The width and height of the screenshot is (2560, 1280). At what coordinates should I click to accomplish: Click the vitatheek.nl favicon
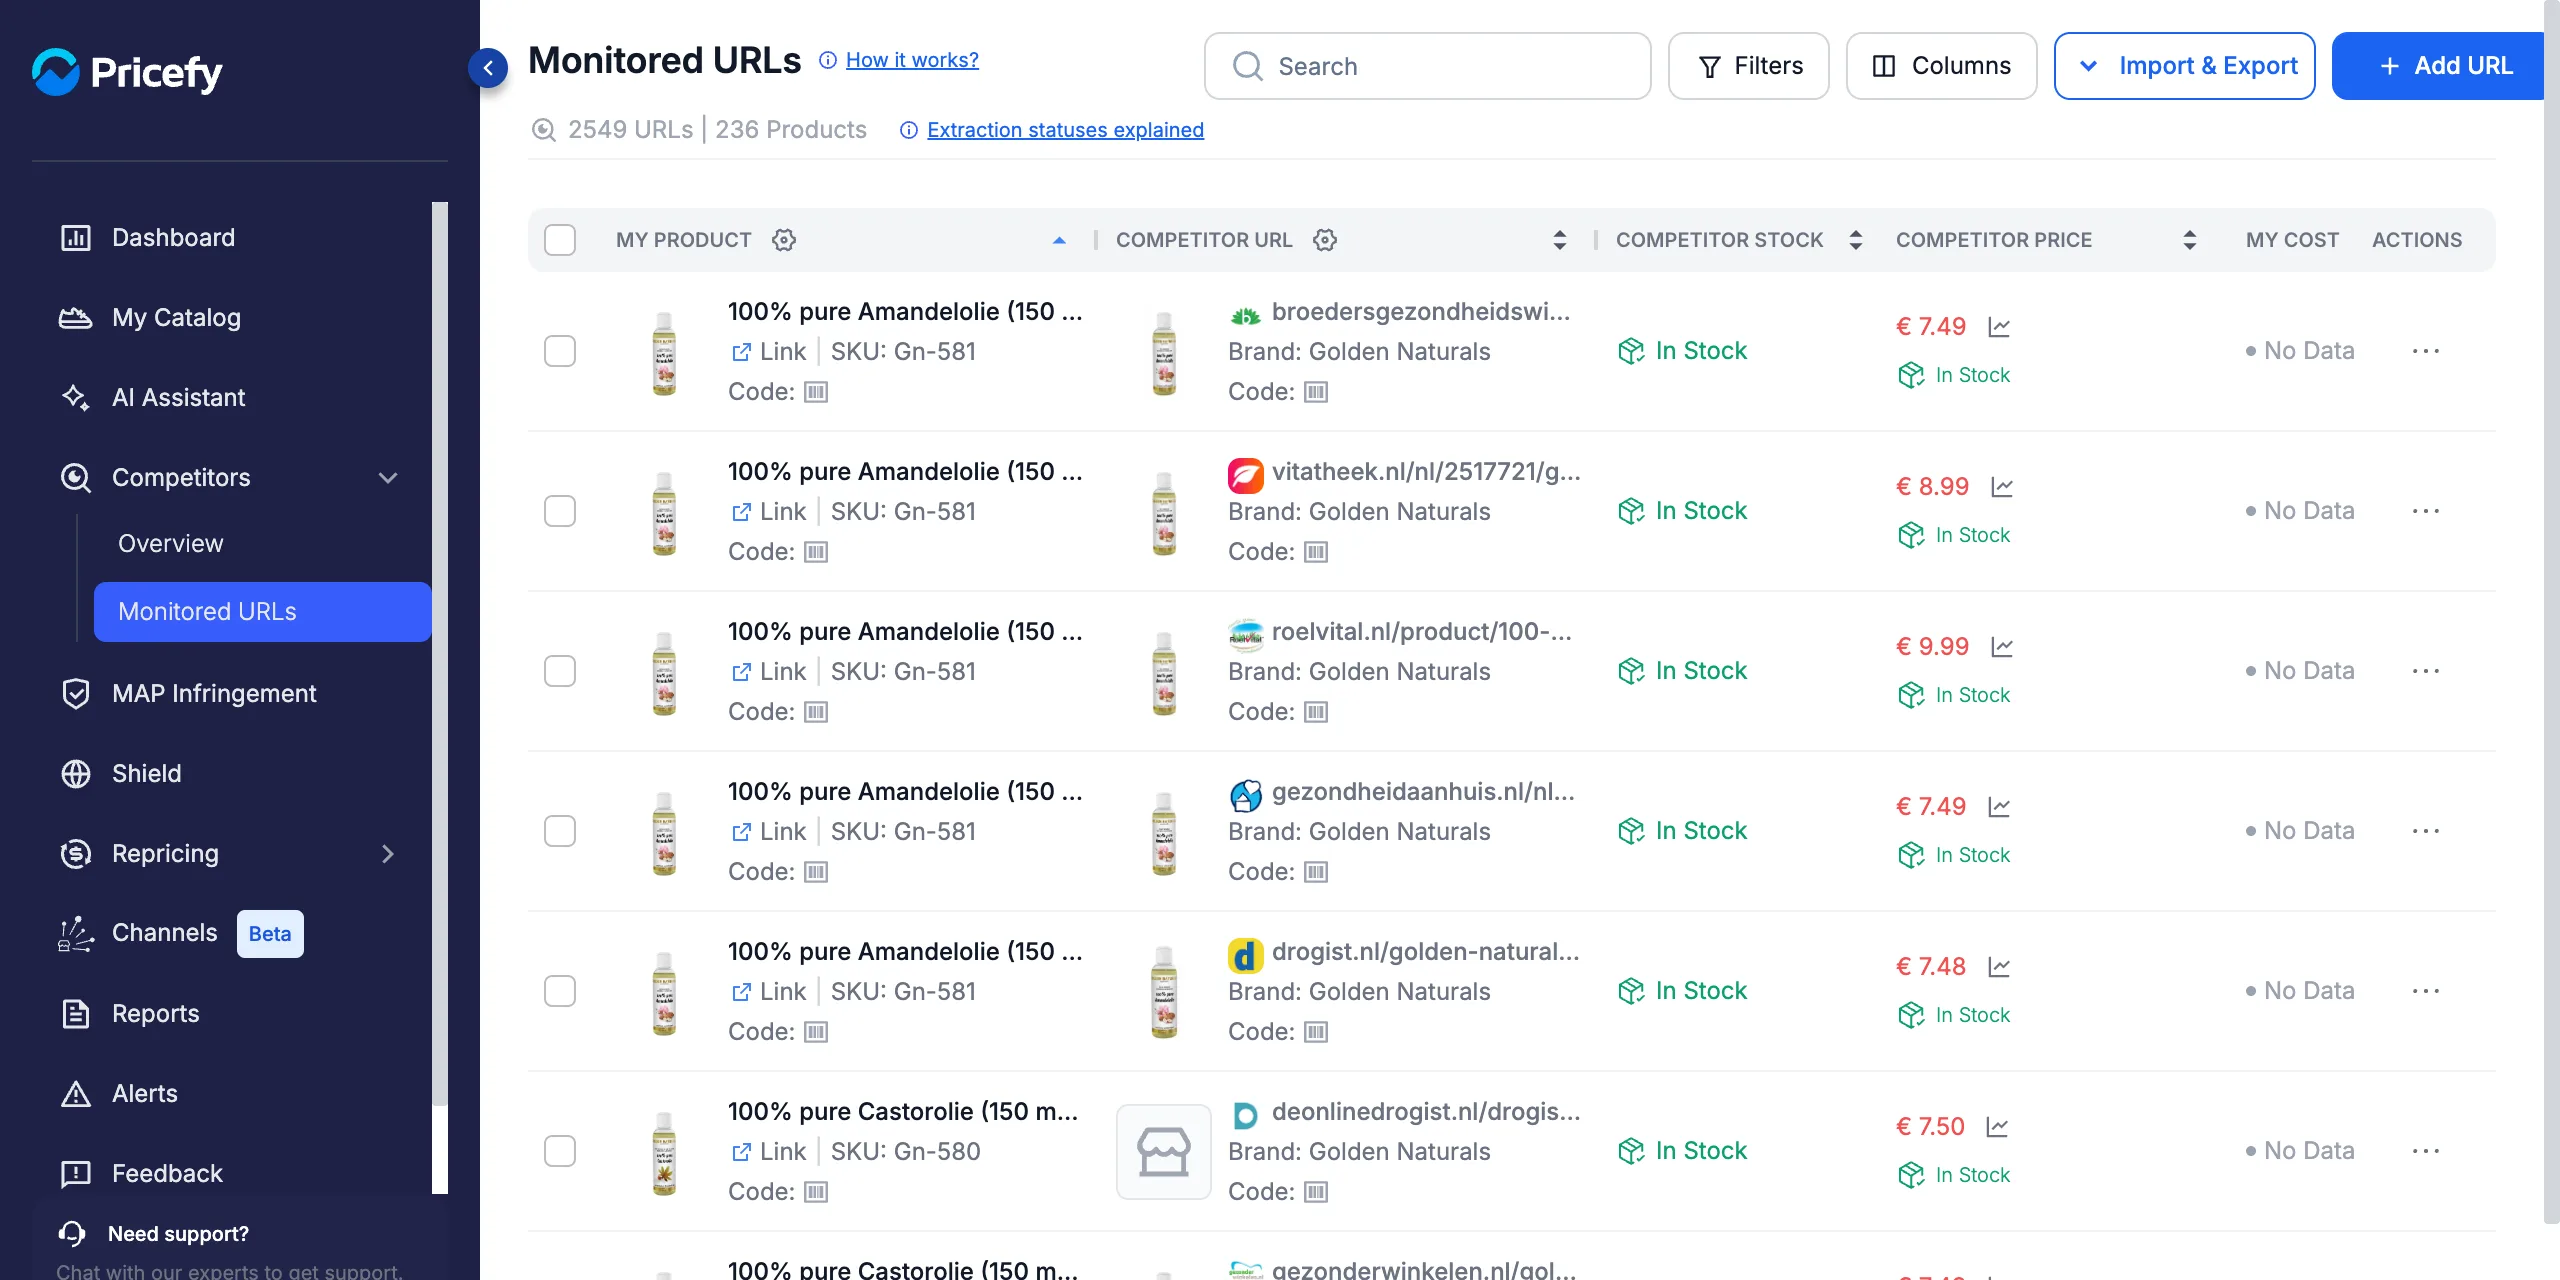pos(1245,475)
